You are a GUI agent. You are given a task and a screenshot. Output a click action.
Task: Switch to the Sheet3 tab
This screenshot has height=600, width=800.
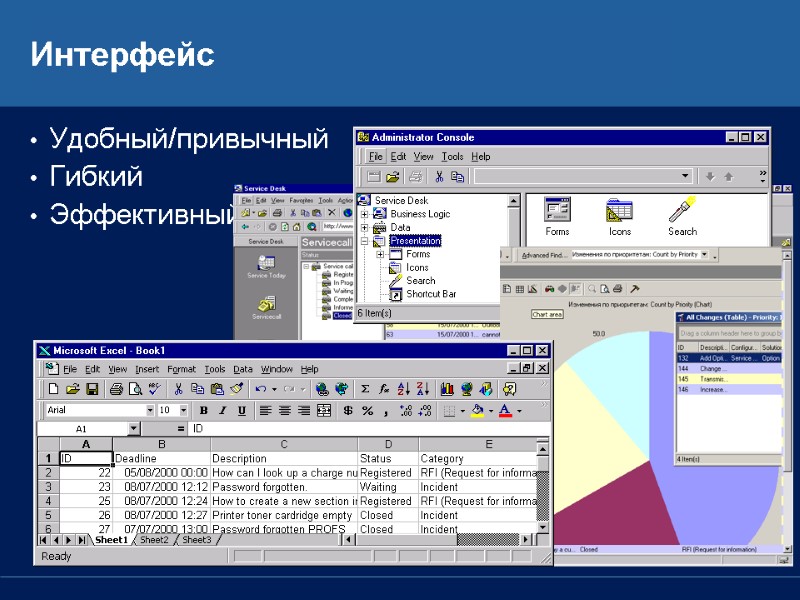coord(196,540)
